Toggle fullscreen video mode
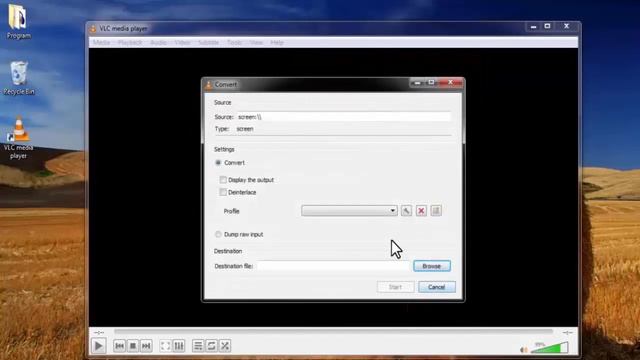 coord(165,346)
